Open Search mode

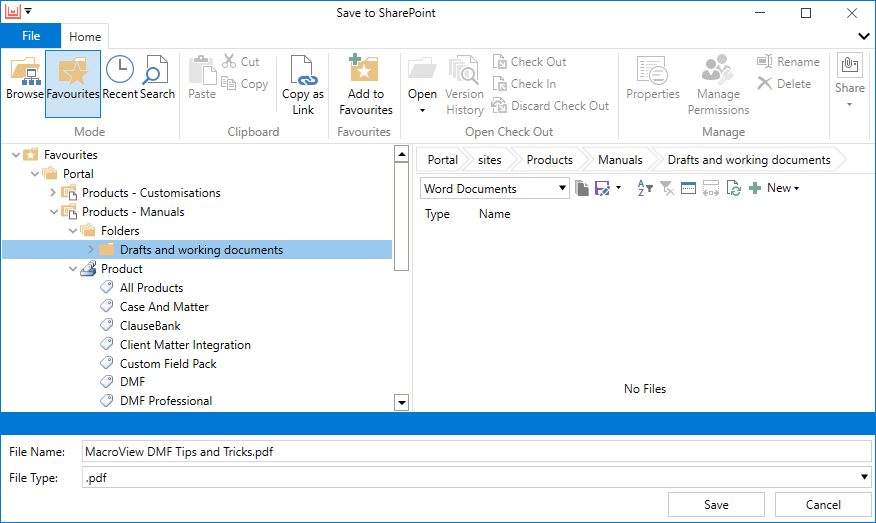157,78
